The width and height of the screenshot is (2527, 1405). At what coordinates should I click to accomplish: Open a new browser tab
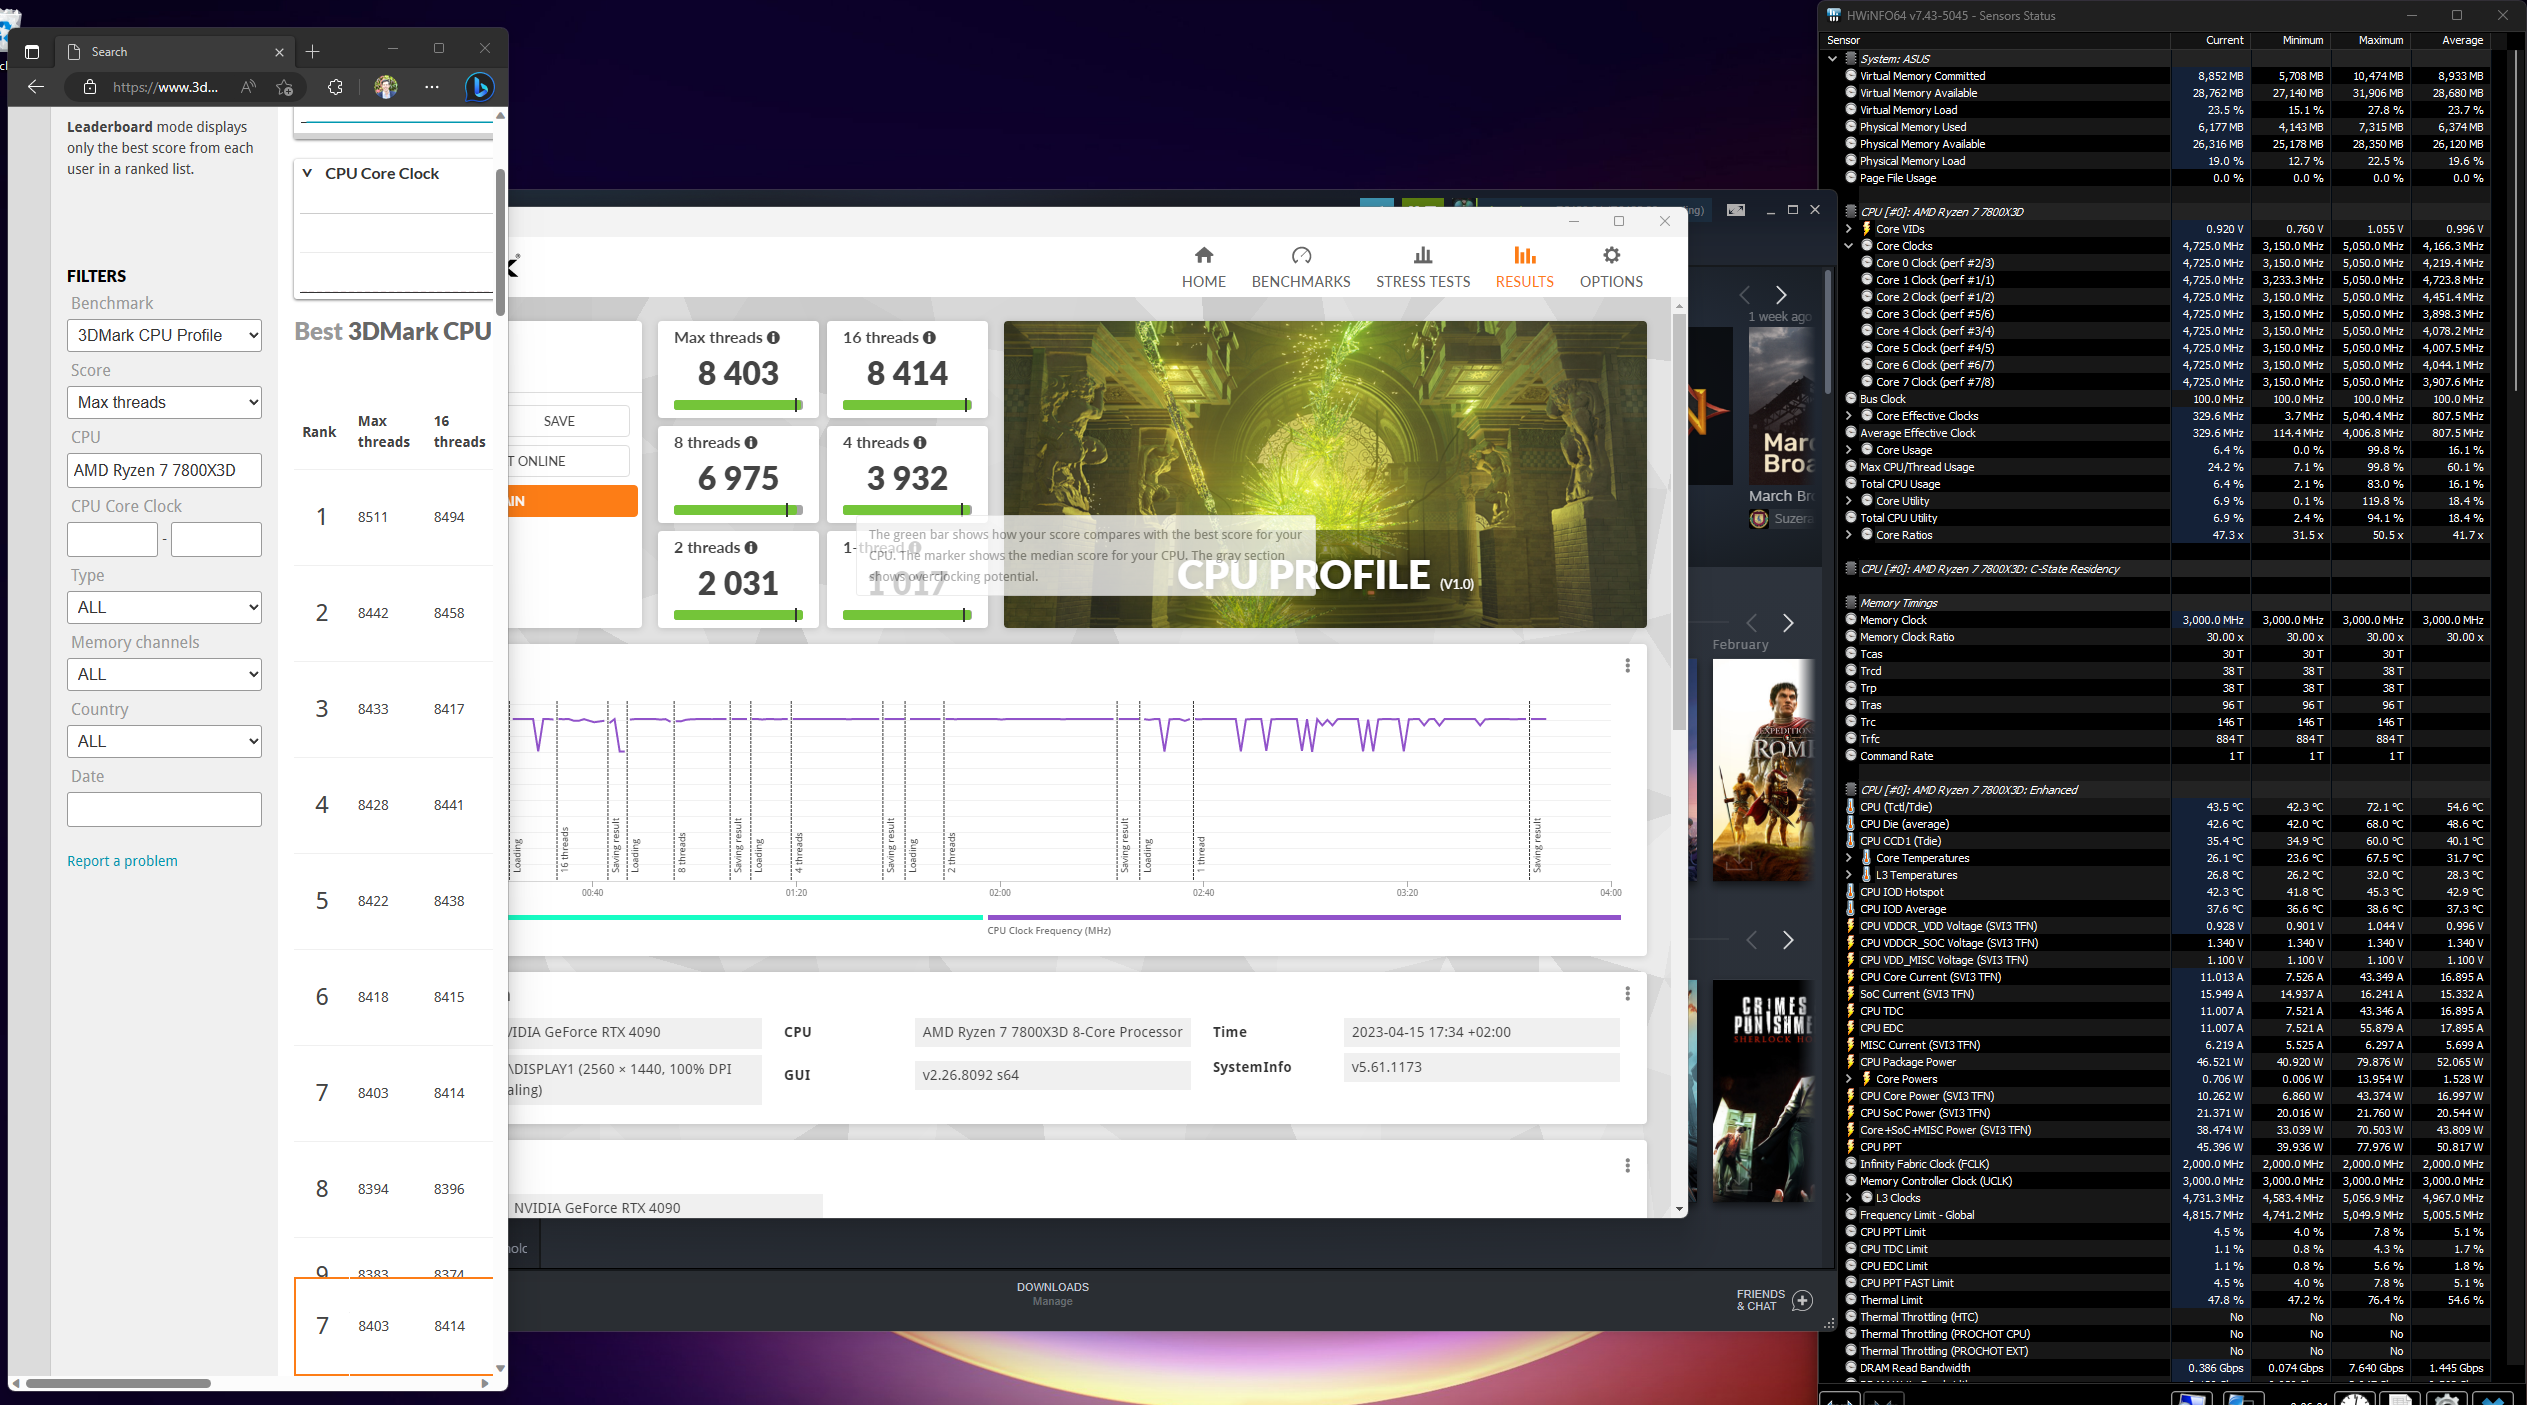(x=313, y=52)
